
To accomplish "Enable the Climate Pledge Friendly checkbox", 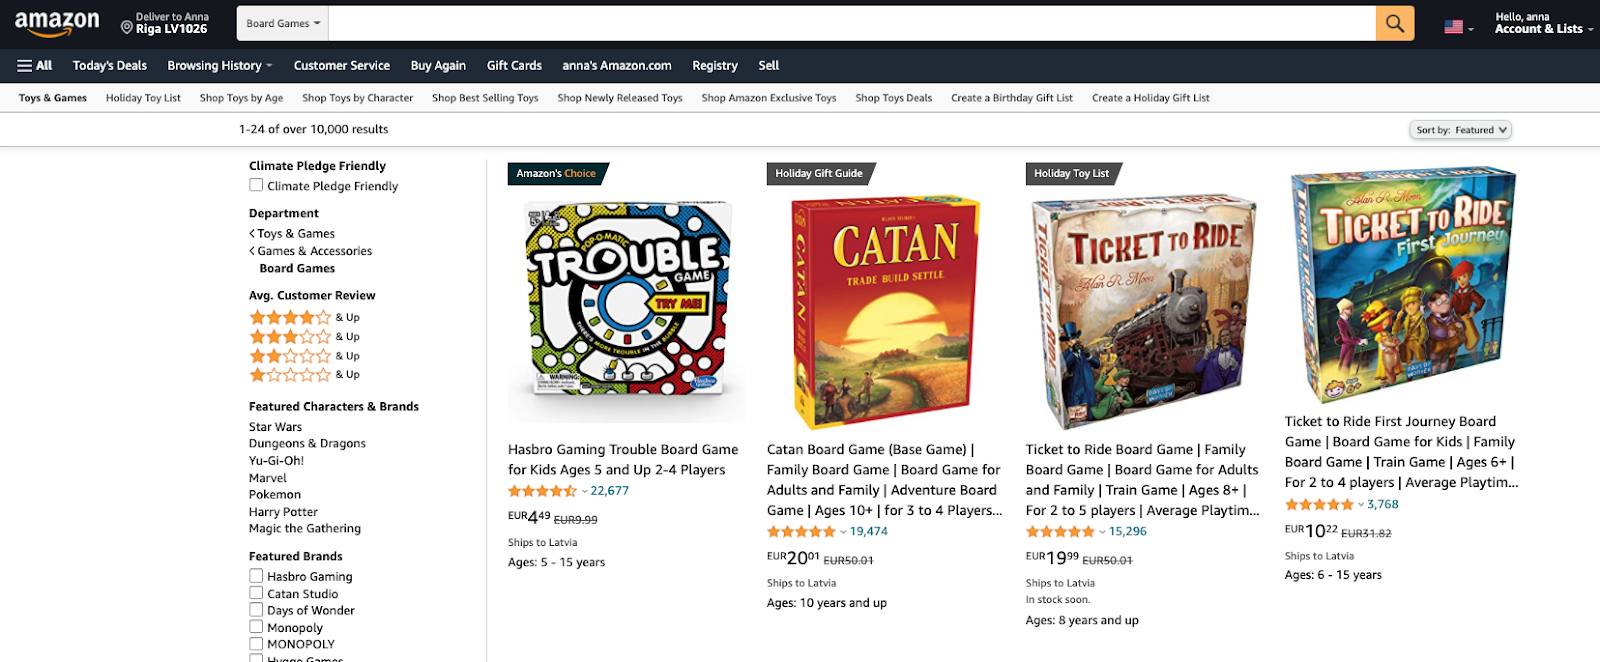I will tap(256, 185).
